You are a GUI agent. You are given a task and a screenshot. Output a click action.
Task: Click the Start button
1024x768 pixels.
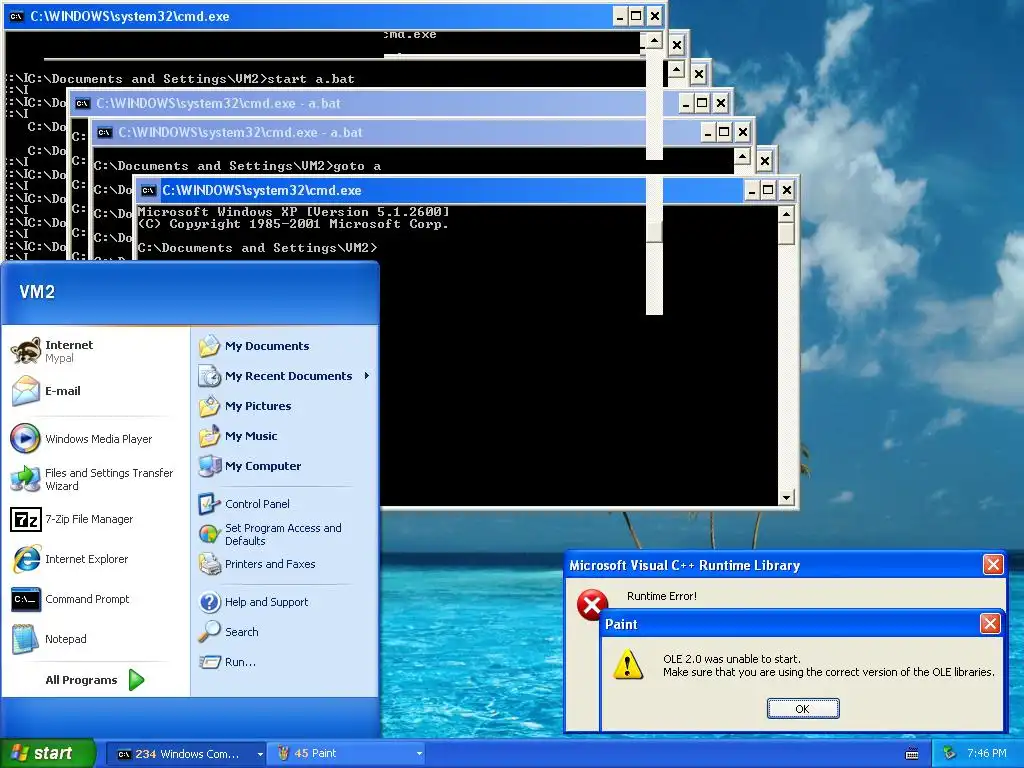(48, 753)
